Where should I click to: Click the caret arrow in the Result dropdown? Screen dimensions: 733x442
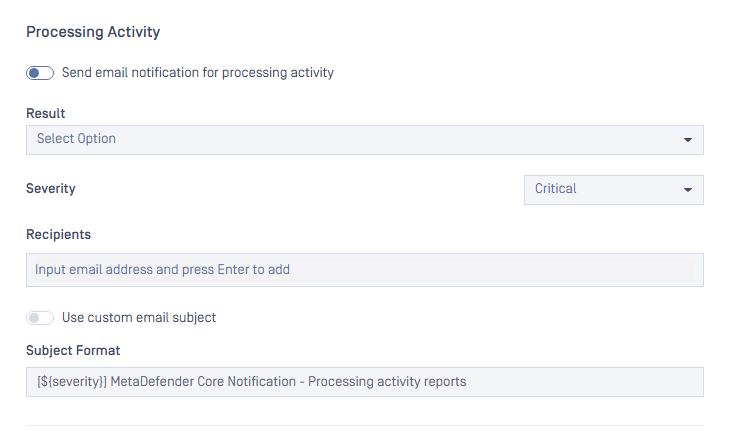coord(688,140)
